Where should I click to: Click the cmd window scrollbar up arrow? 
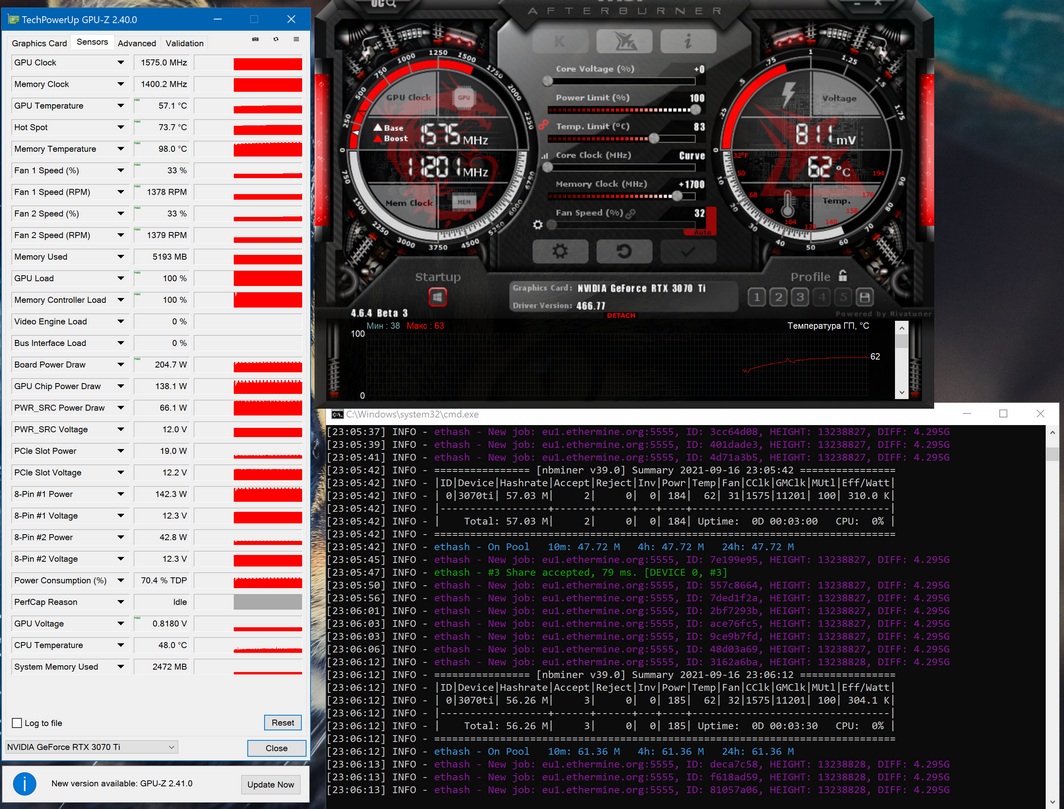click(1052, 432)
